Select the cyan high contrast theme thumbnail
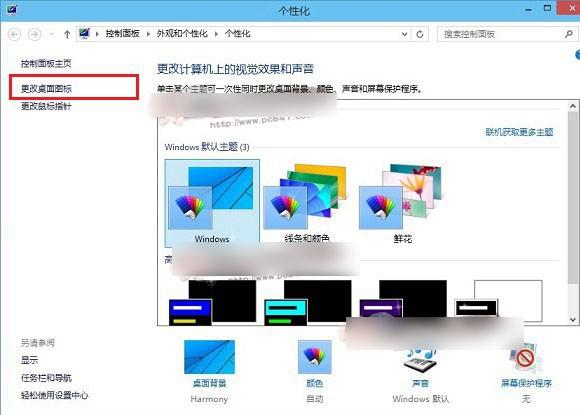The height and width of the screenshot is (415, 580). (307, 303)
